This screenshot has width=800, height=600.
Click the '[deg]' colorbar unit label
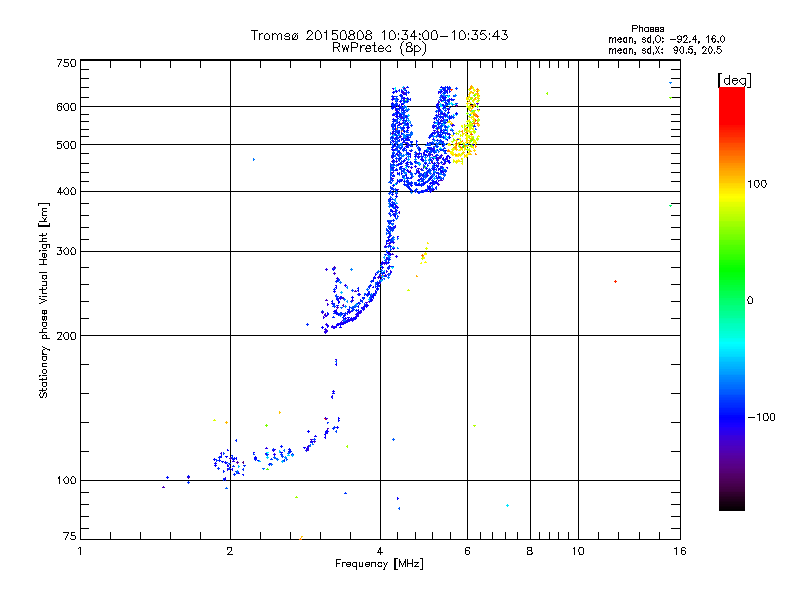pos(734,80)
